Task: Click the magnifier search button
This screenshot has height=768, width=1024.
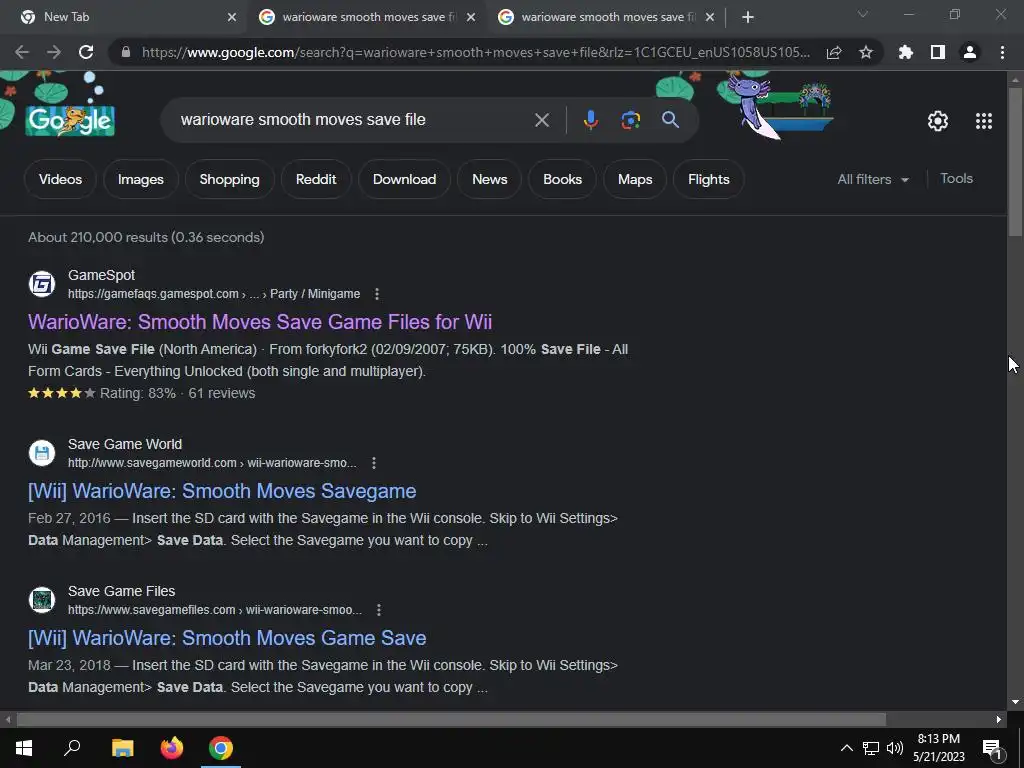Action: tap(670, 120)
